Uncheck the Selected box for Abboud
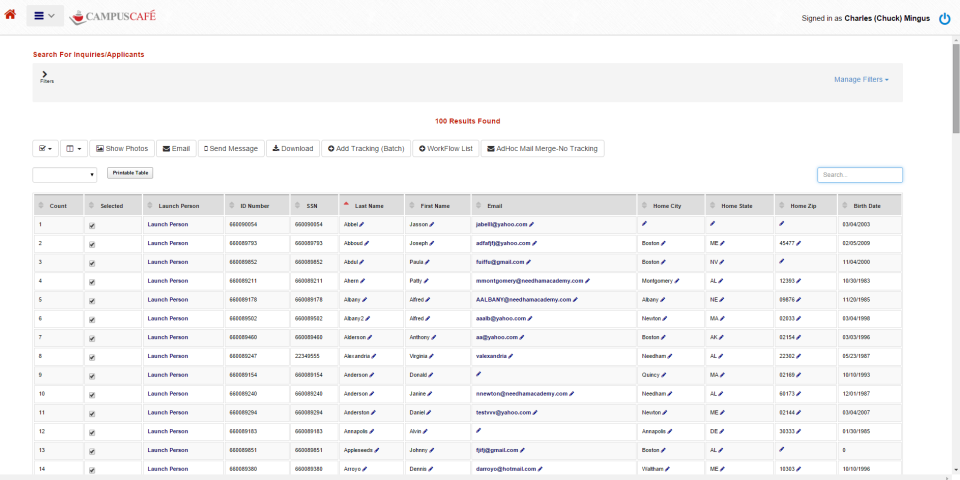This screenshot has width=960, height=480. point(92,244)
